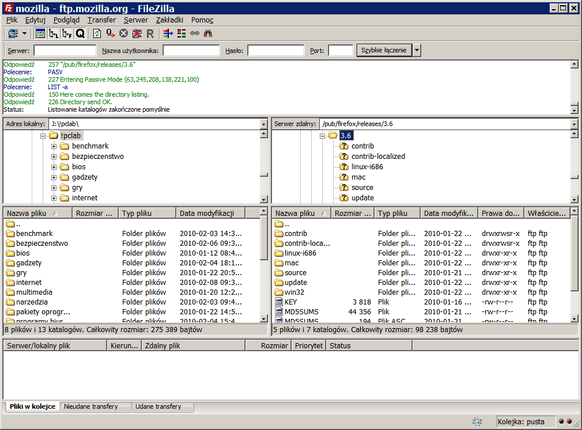Click the local file list scrollbar thumb

(264, 238)
